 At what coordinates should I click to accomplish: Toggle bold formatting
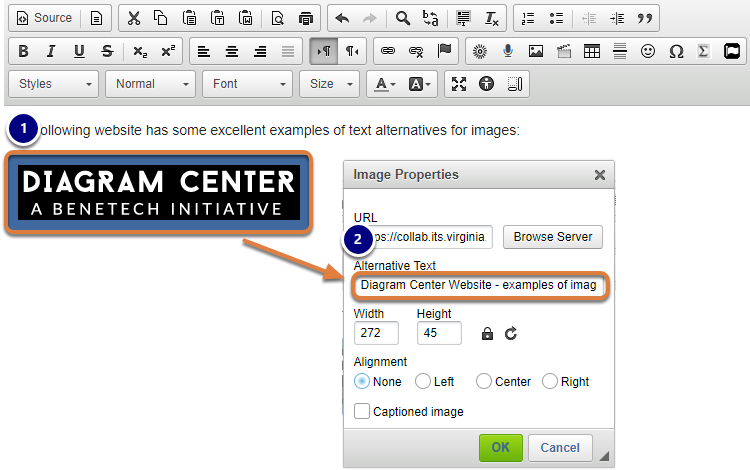pyautogui.click(x=23, y=51)
